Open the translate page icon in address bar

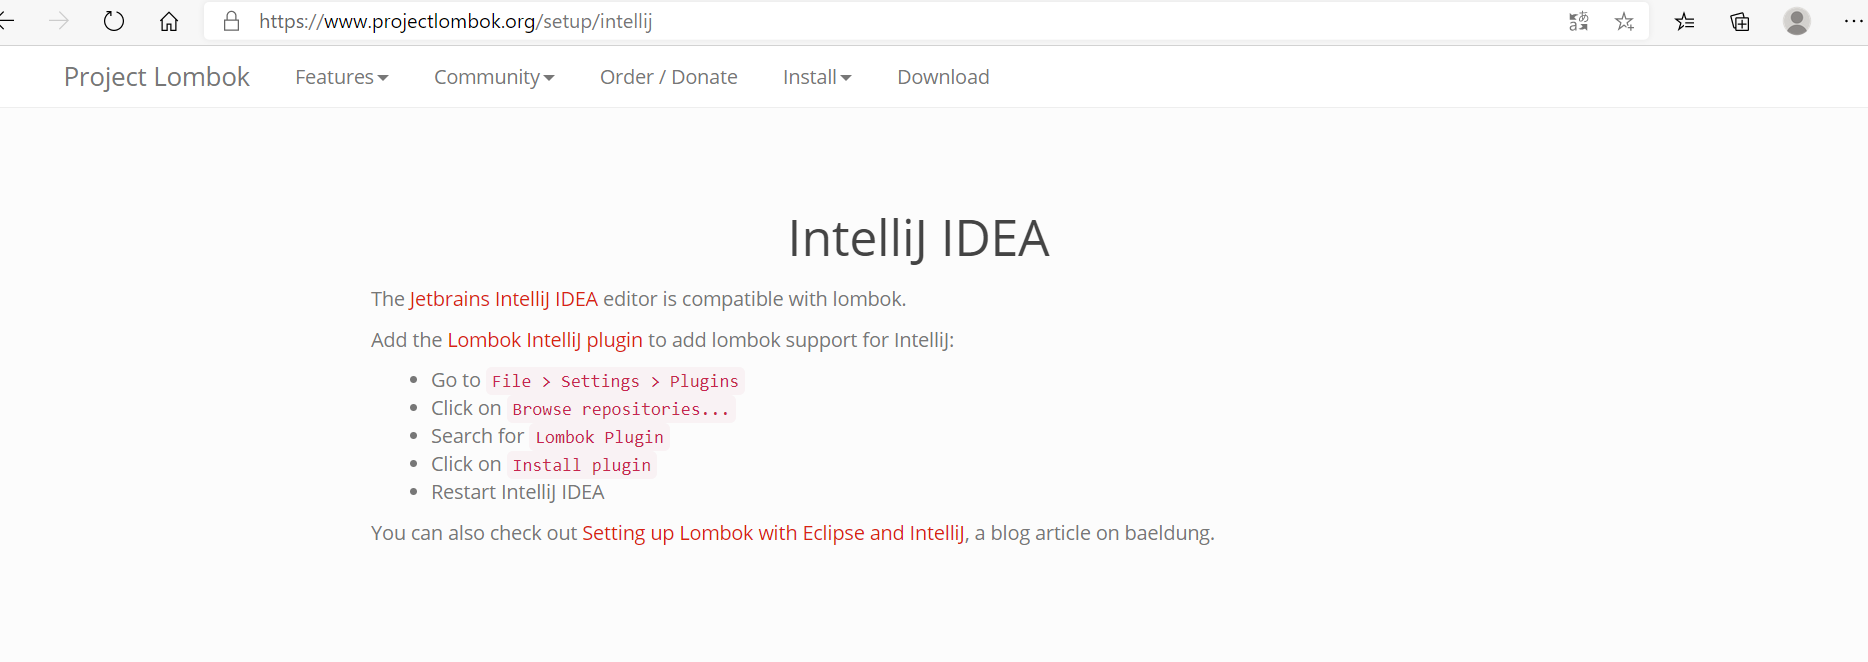(1579, 21)
